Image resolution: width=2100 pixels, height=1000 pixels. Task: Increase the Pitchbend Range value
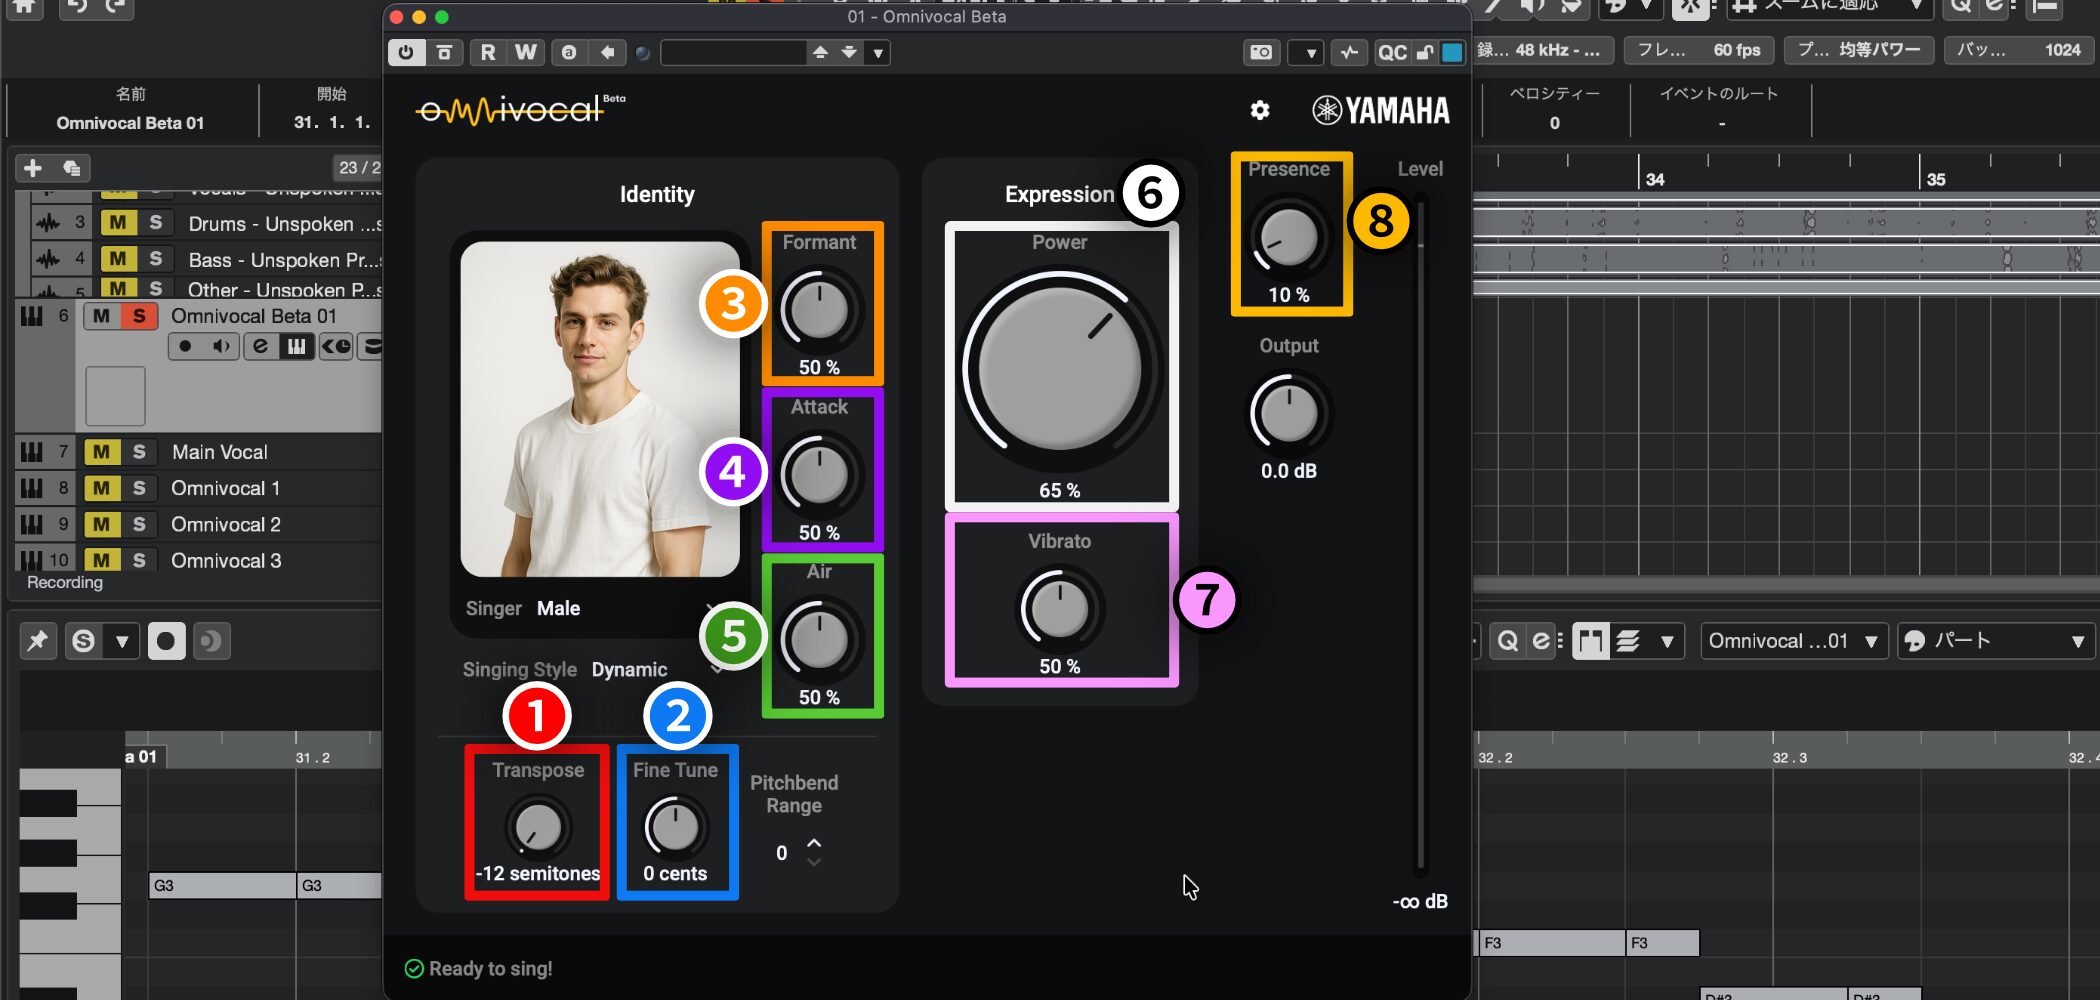coord(814,843)
